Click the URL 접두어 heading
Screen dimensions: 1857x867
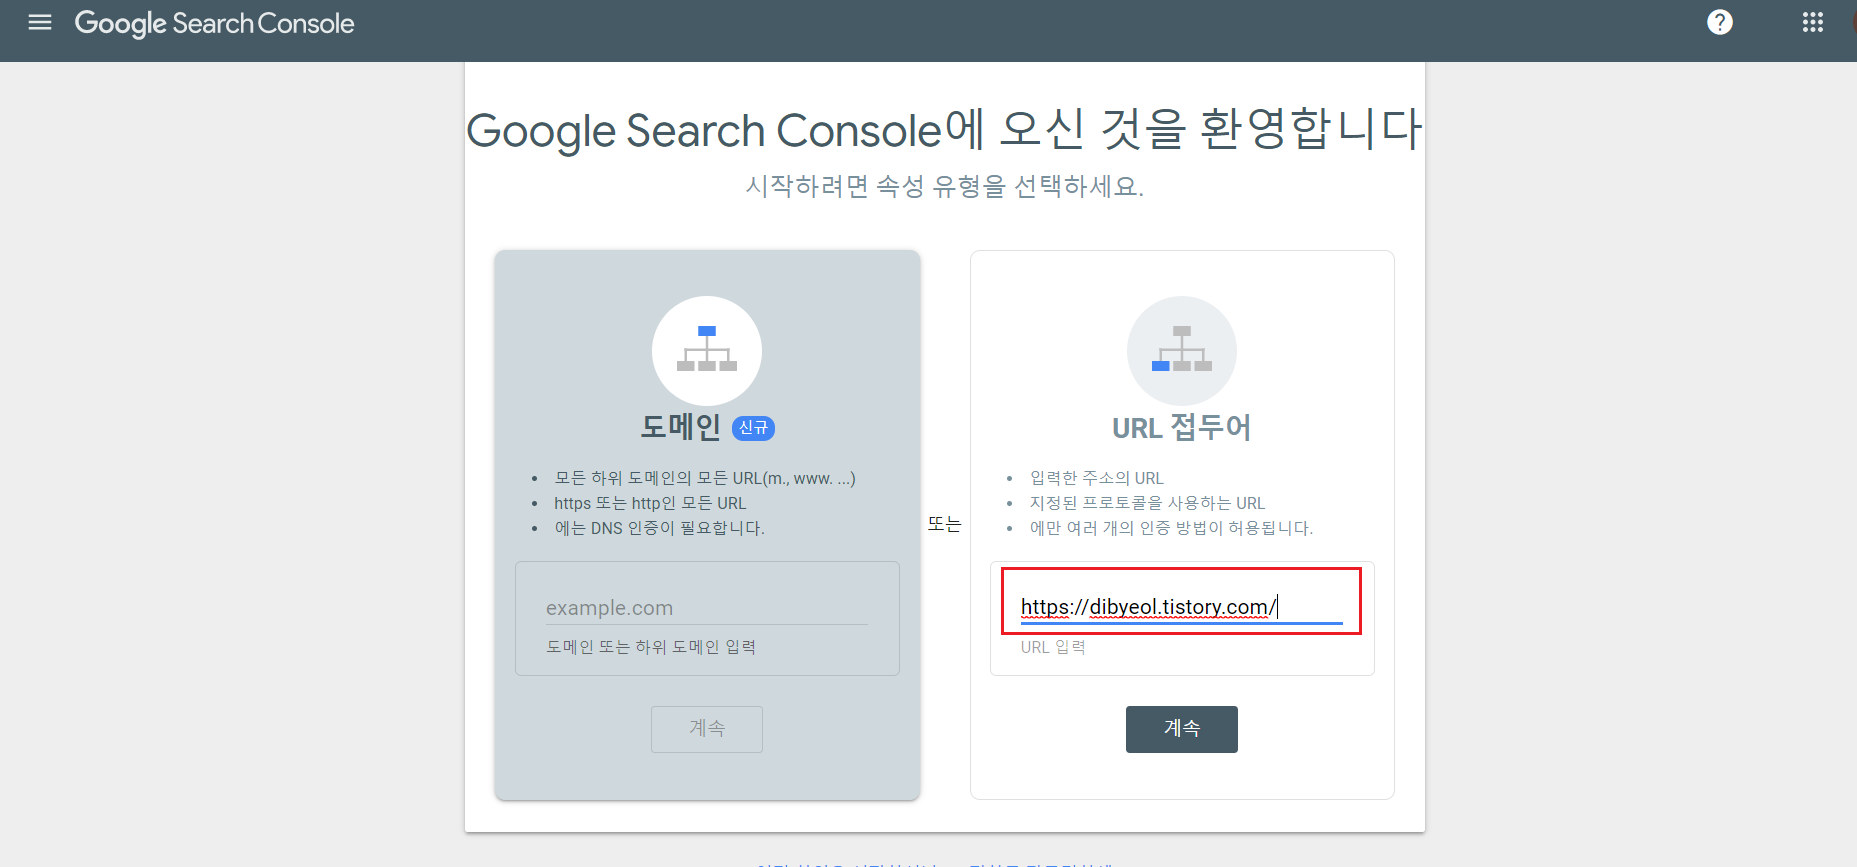pos(1182,428)
